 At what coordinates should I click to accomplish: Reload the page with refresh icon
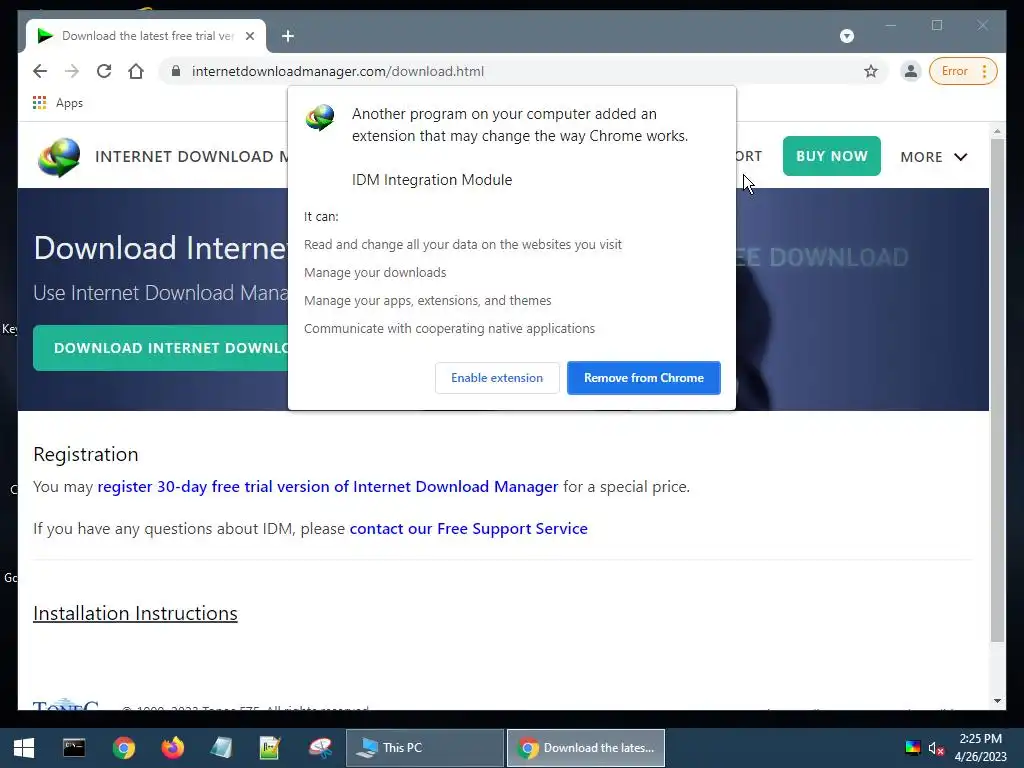click(x=104, y=71)
